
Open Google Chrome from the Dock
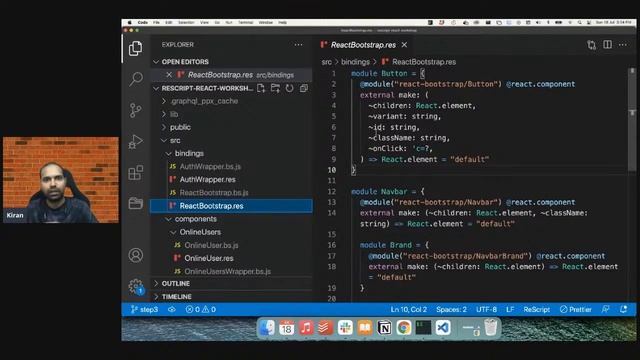[404, 327]
